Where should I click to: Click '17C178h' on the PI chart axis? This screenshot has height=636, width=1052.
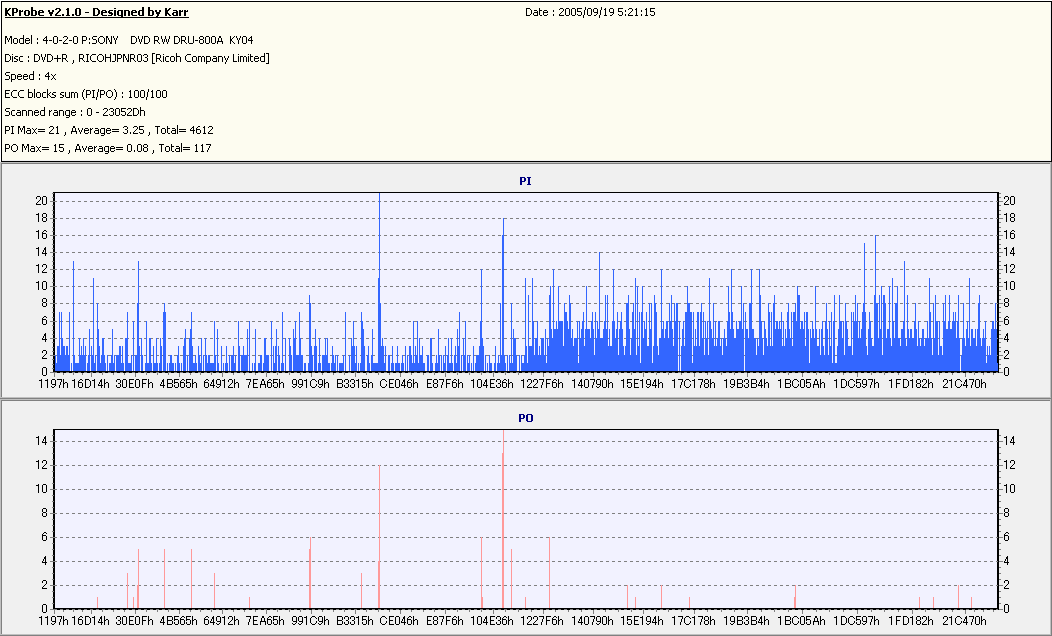pyautogui.click(x=693, y=384)
